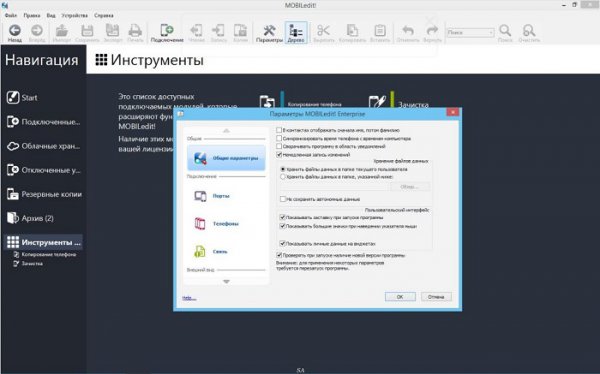The width and height of the screenshot is (600, 374).
Task: Select storing data in current user folder
Action: [283, 169]
